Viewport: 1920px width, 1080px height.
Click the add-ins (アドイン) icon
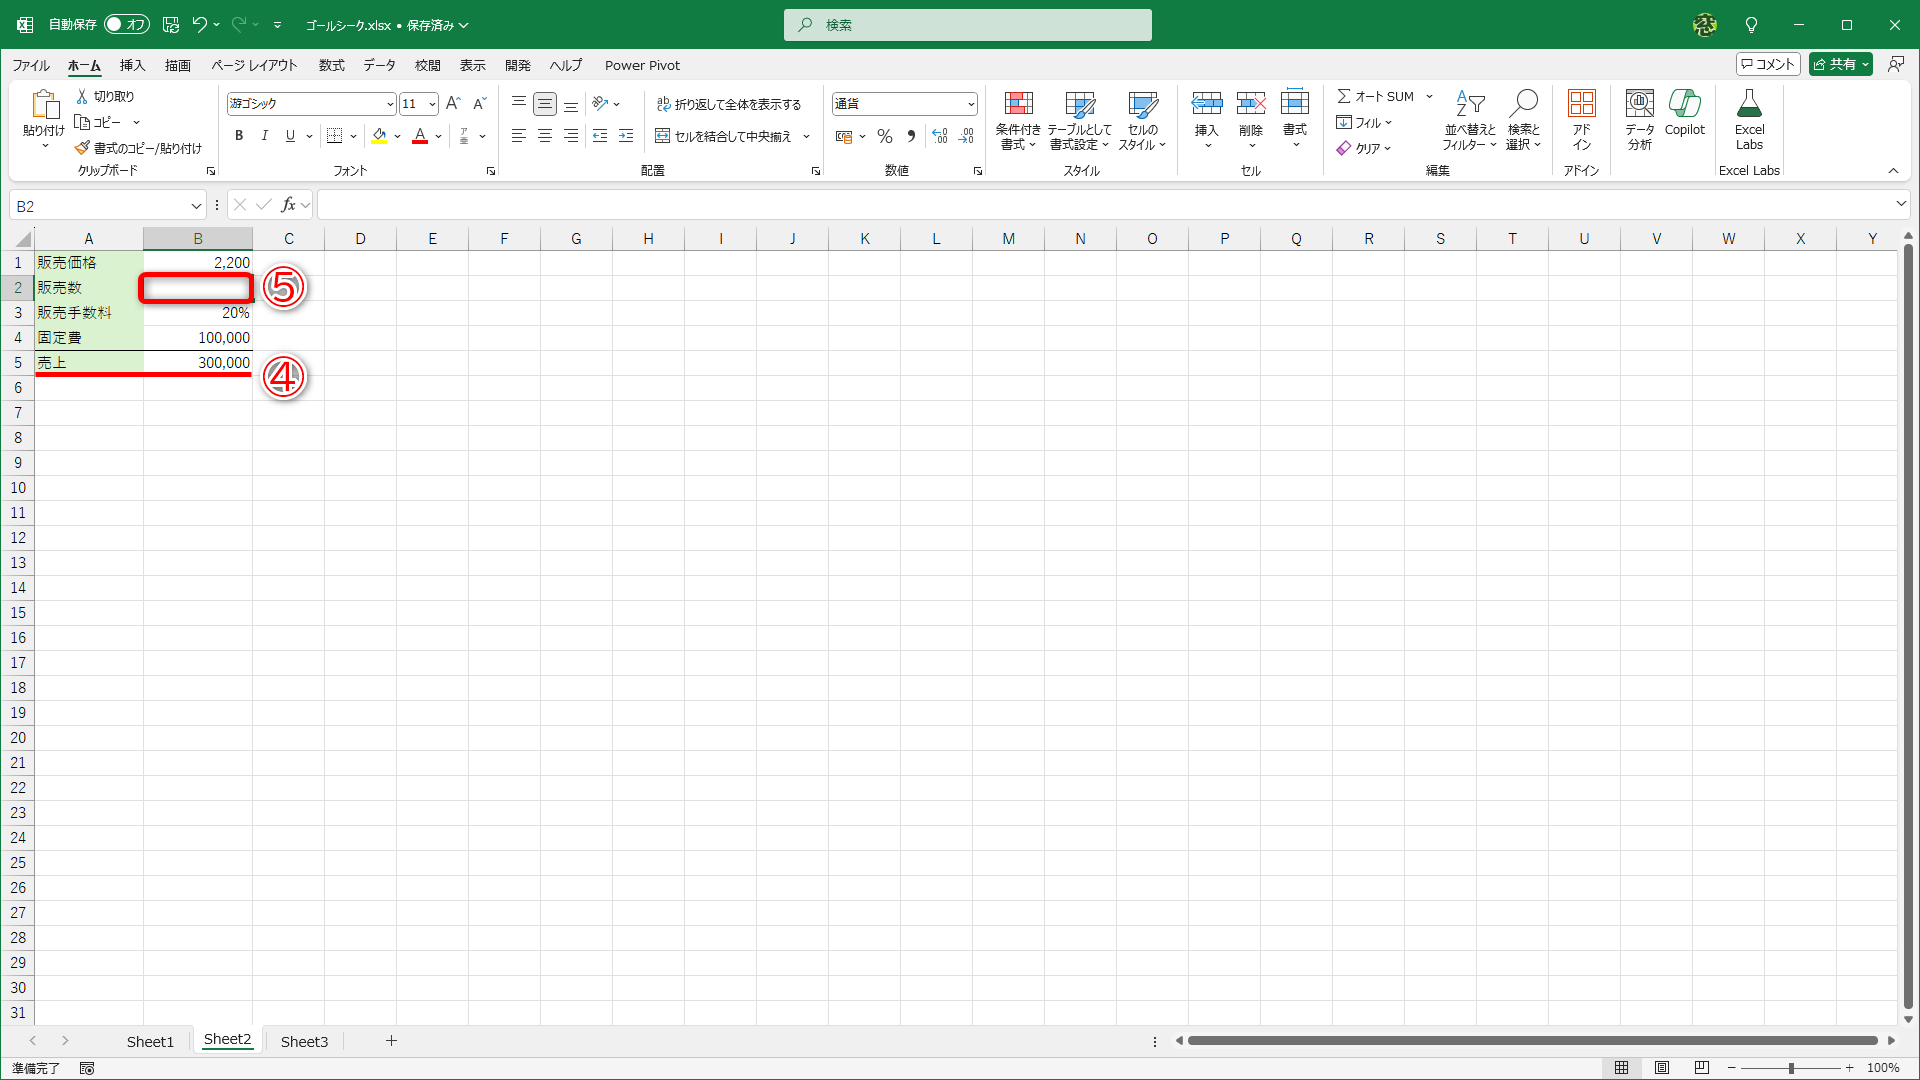(1581, 111)
